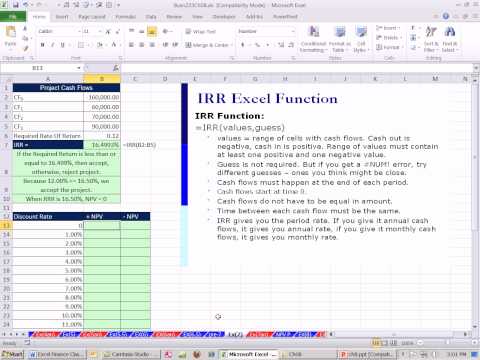Toggle Align Text Left

click(x=132, y=45)
